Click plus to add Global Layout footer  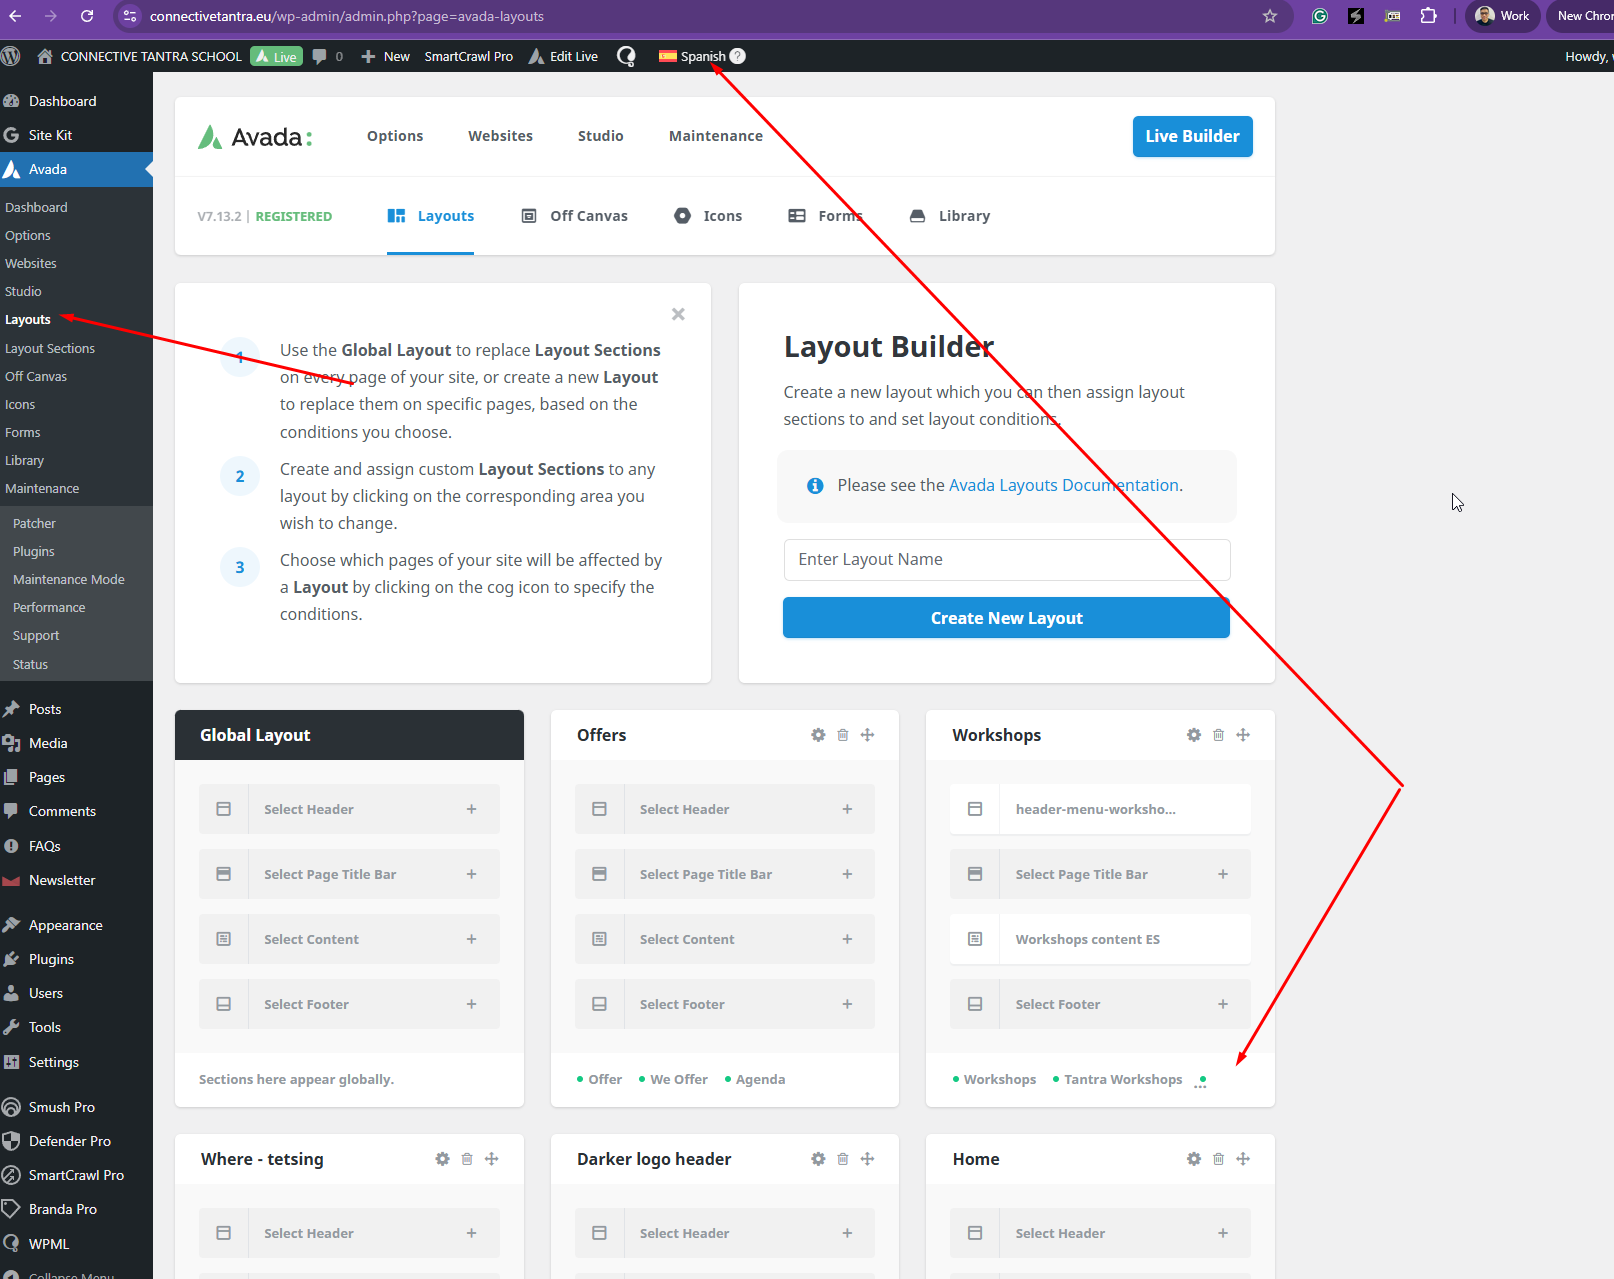(471, 1004)
